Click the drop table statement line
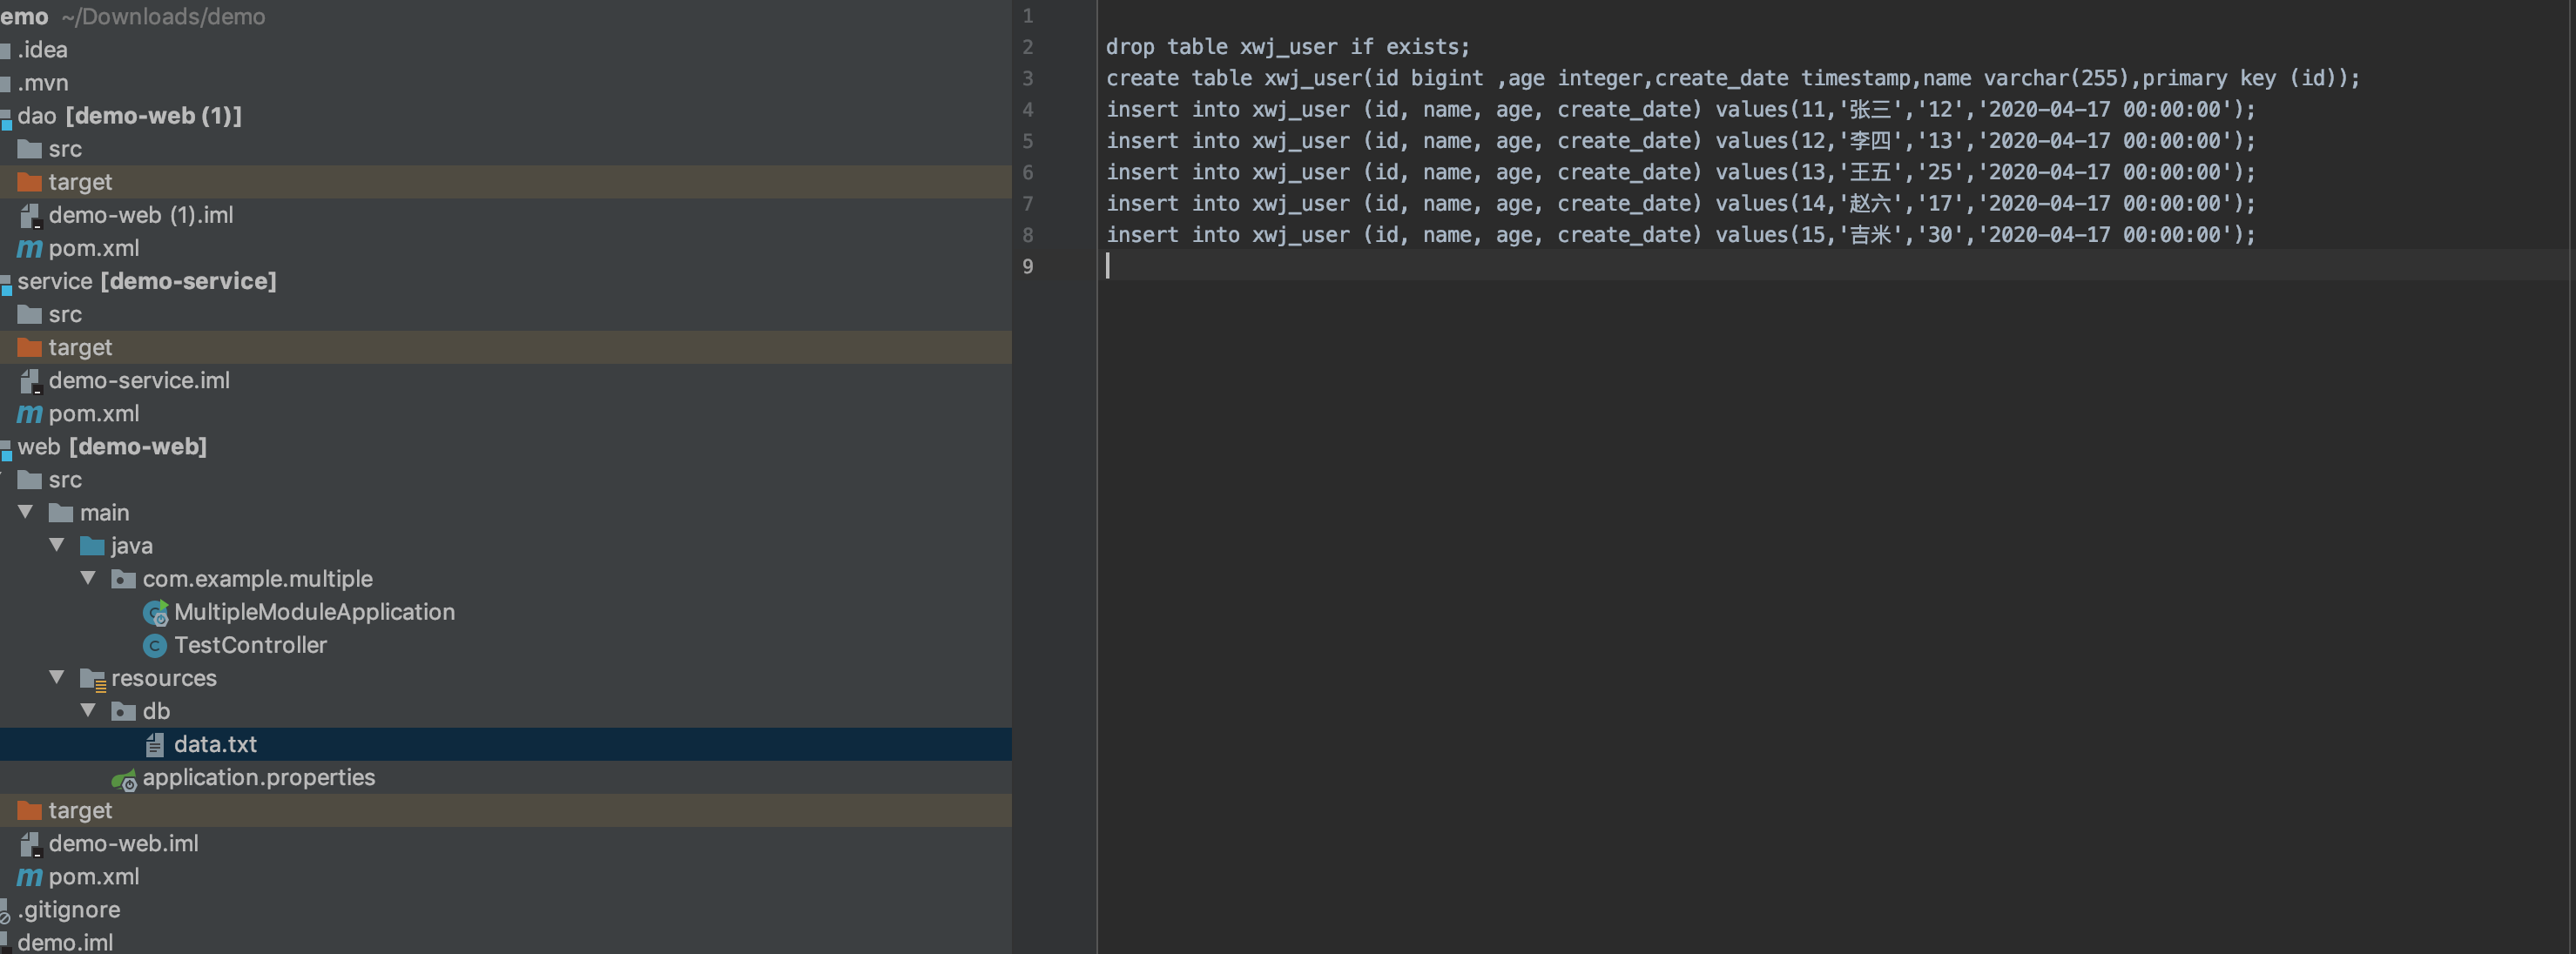2576x954 pixels. [1287, 47]
